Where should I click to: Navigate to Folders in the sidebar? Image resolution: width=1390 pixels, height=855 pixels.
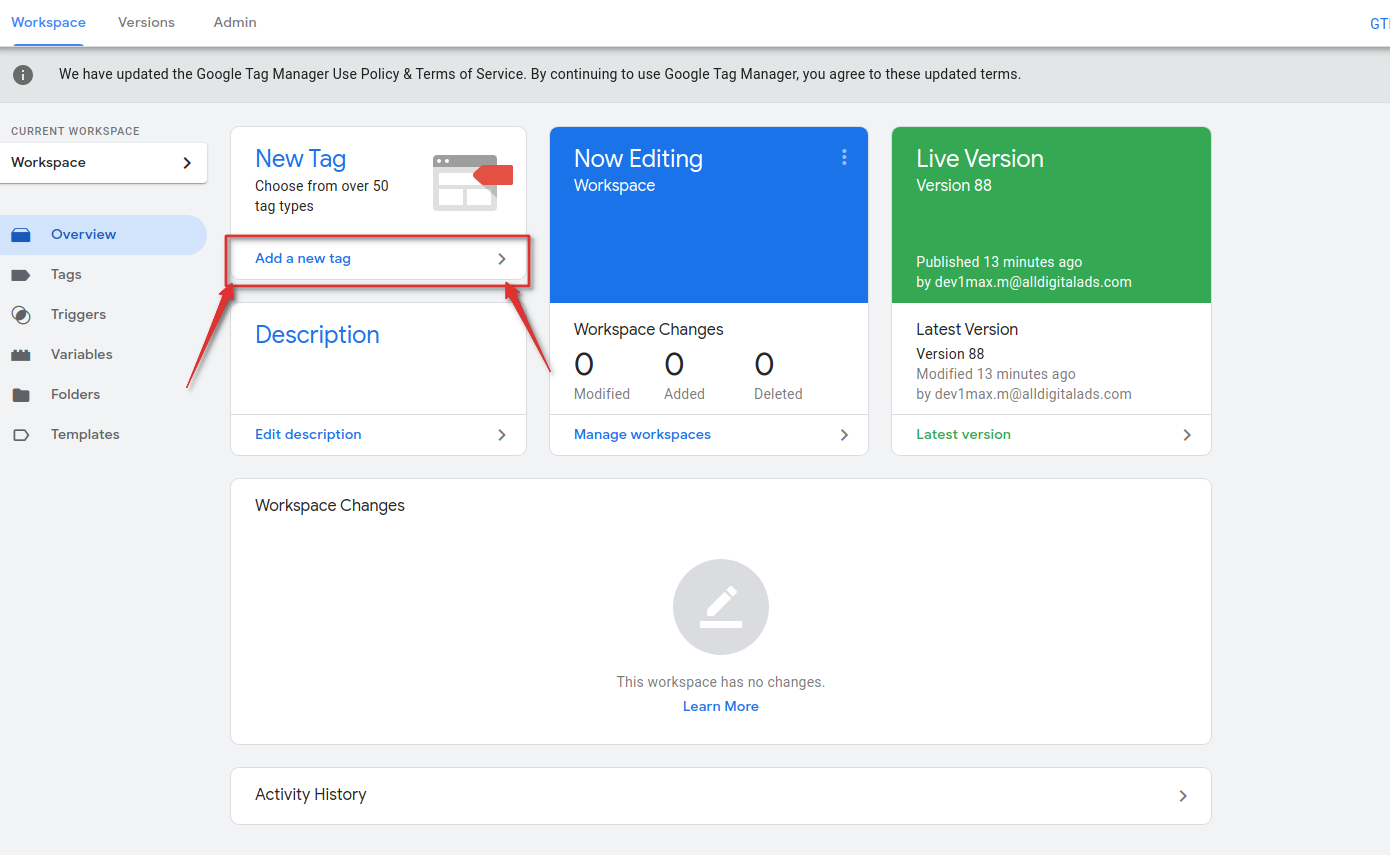click(103, 395)
